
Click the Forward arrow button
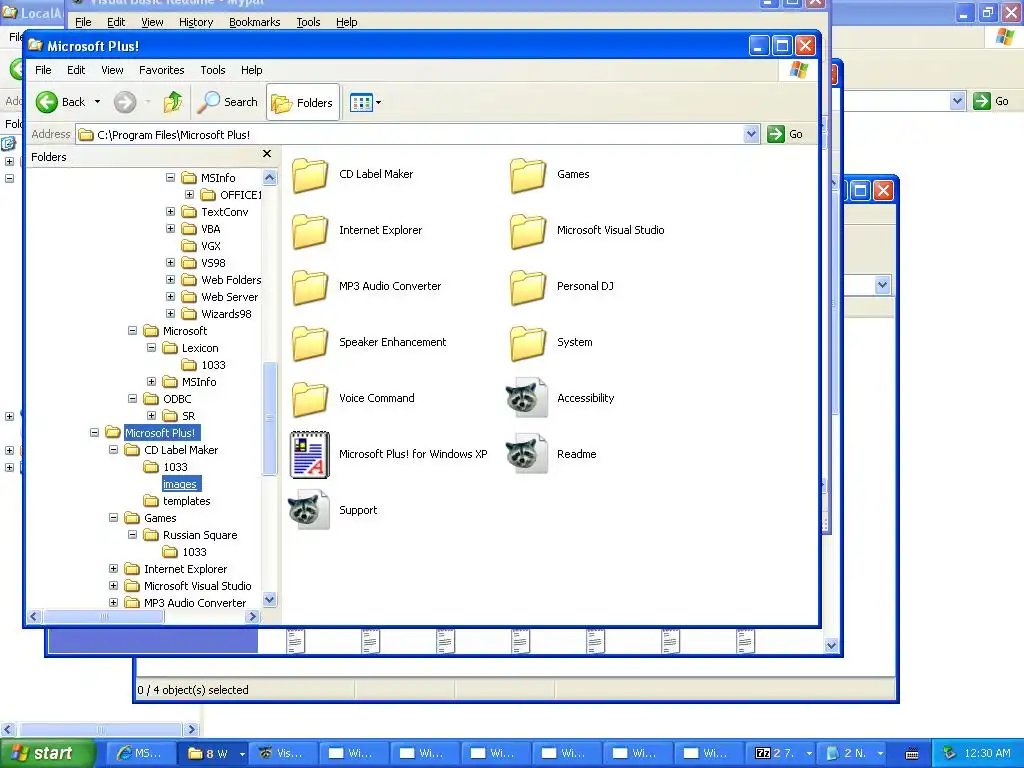[x=125, y=102]
